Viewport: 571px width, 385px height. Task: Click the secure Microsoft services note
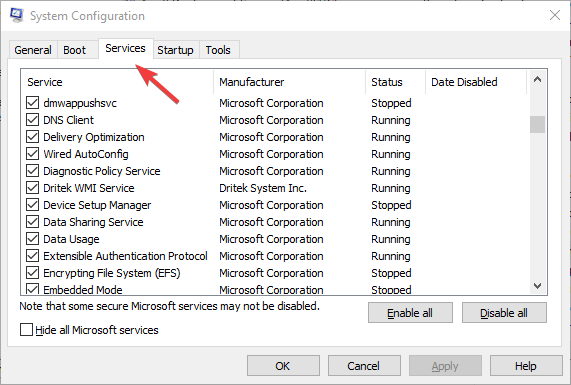tap(169, 306)
